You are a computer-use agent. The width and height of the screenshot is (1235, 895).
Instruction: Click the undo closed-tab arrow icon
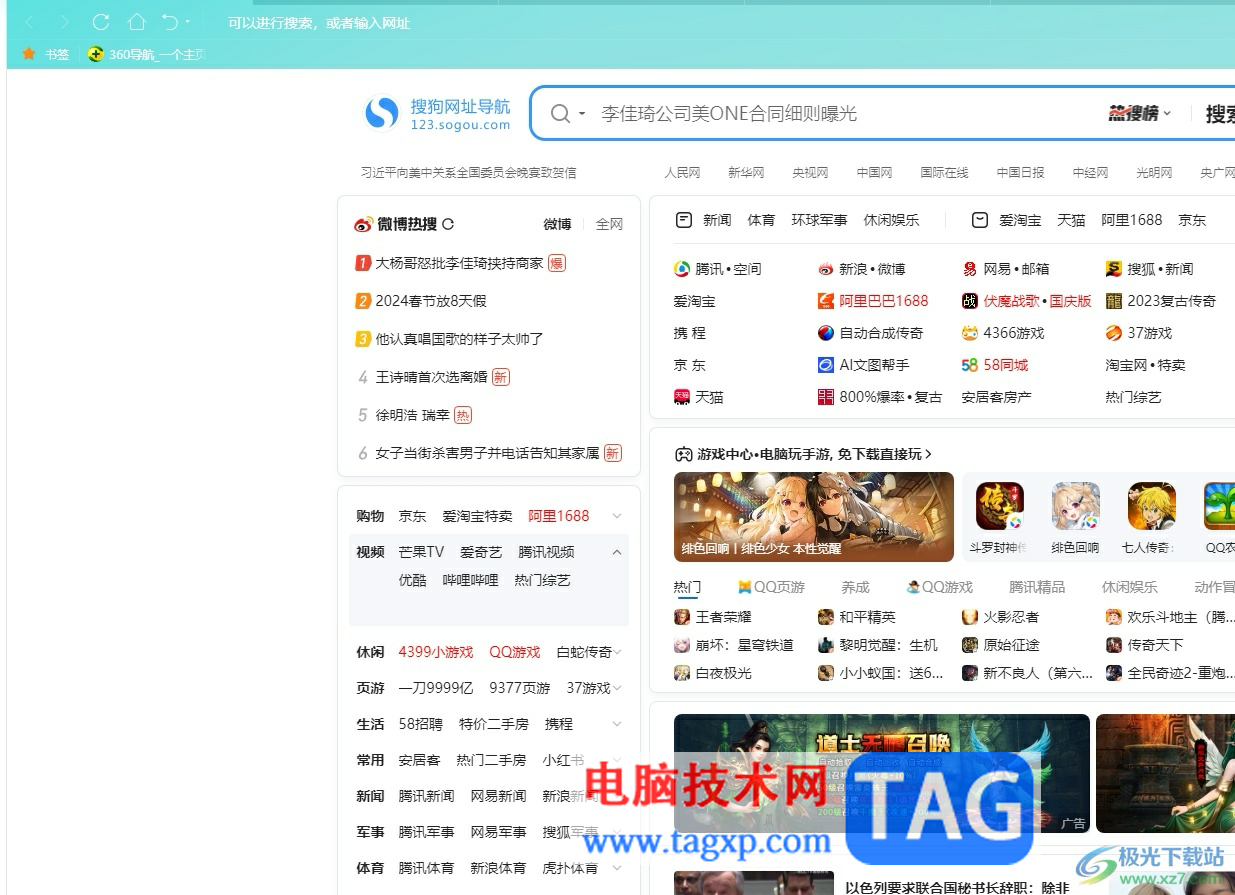coord(170,22)
